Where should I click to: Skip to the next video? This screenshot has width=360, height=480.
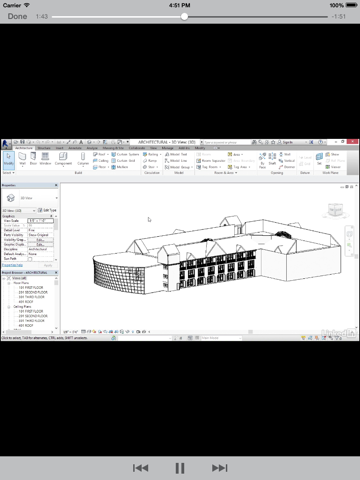coord(220,468)
